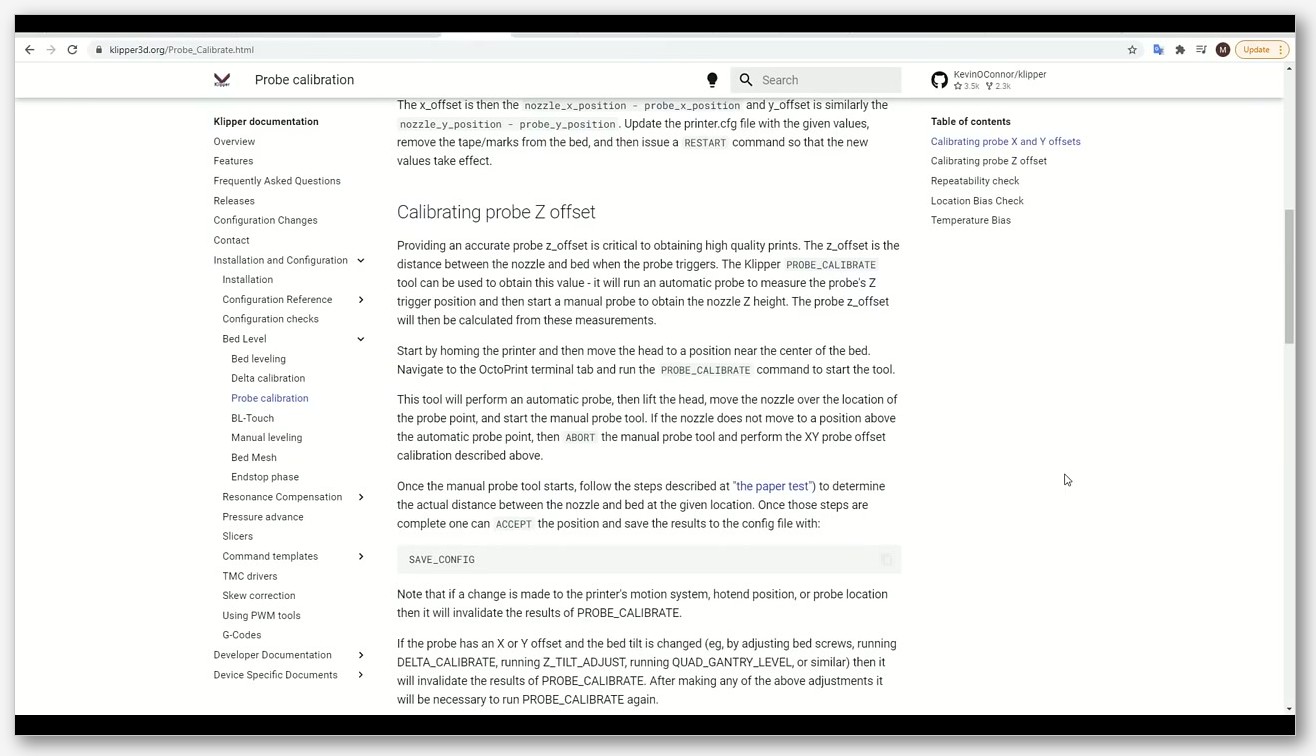Screen dimensions: 1316x756
Task: Reload the page with refresh icon
Action: tap(72, 49)
